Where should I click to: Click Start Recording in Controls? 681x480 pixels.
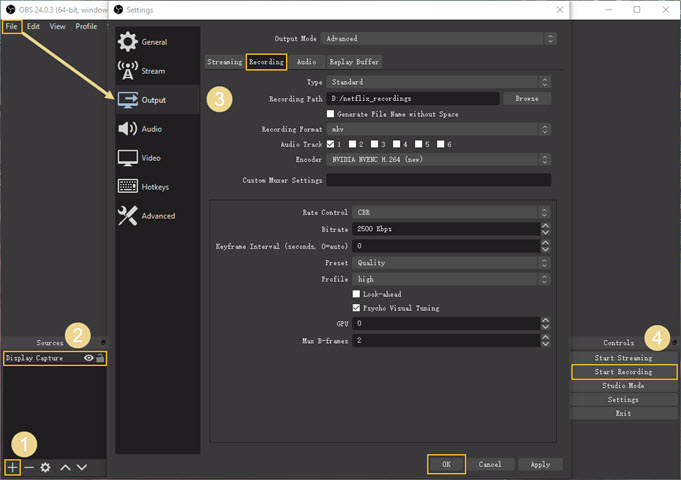624,372
